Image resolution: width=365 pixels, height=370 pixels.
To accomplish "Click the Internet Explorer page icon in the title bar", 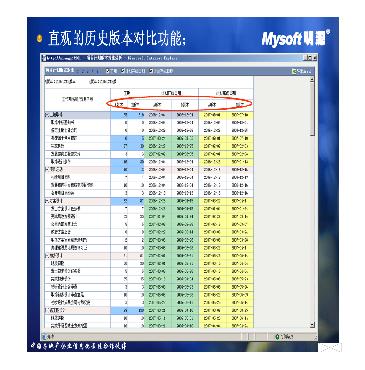I will 43,58.
